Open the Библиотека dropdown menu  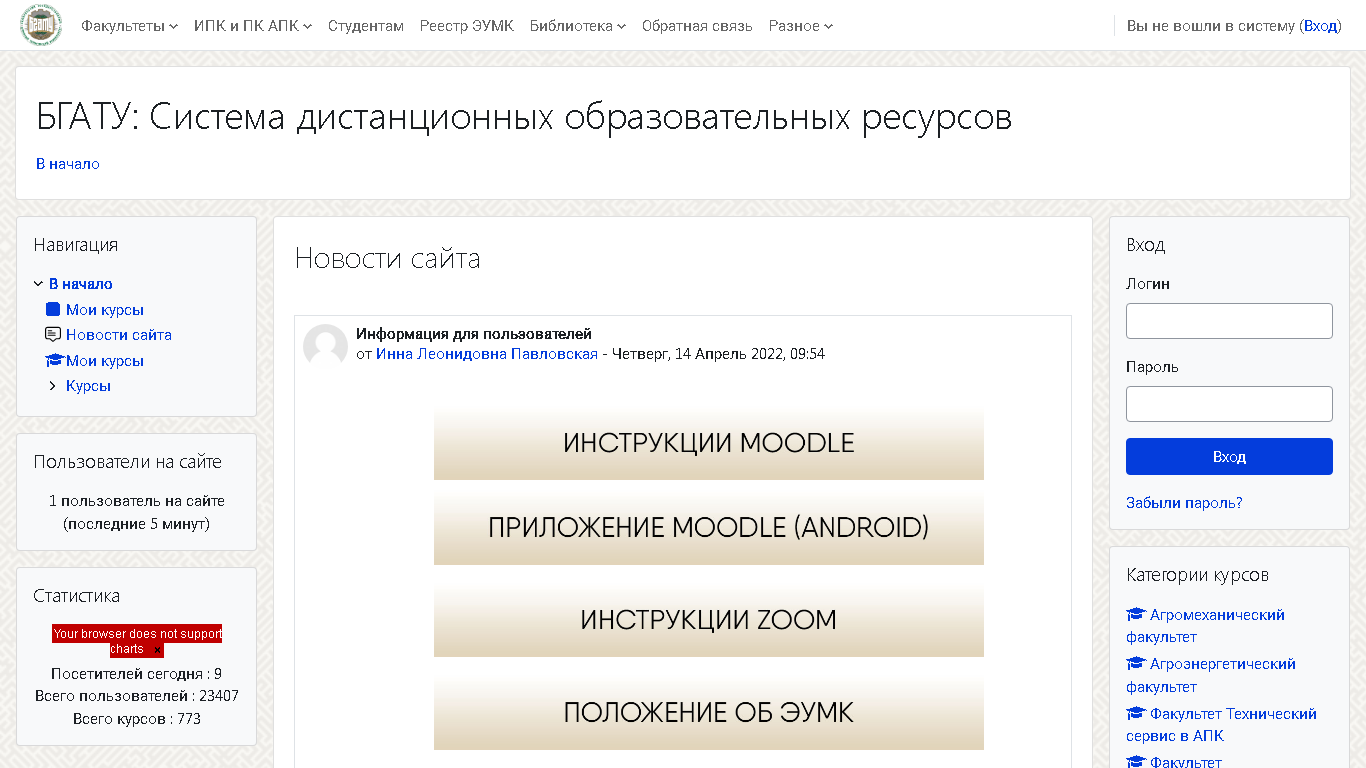click(x=578, y=26)
